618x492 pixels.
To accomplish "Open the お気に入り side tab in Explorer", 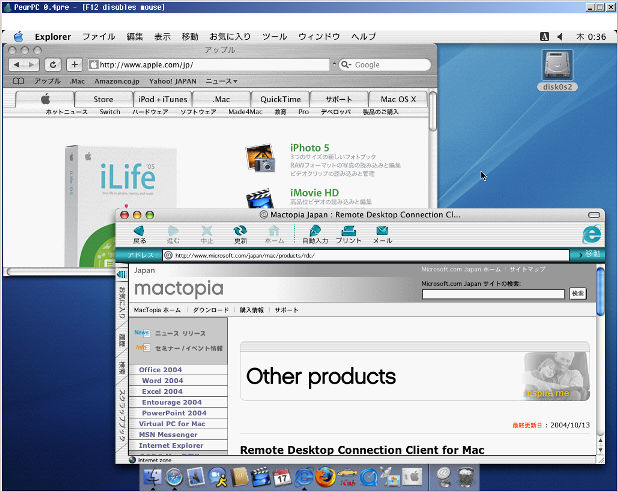I will [x=121, y=303].
